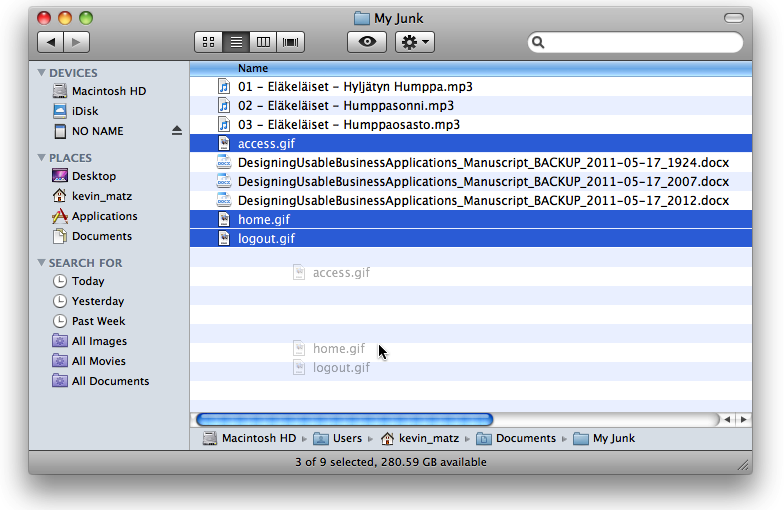Image resolution: width=784 pixels, height=510 pixels.
Task: Go to Macintosh HD in path bar
Action: [x=250, y=438]
